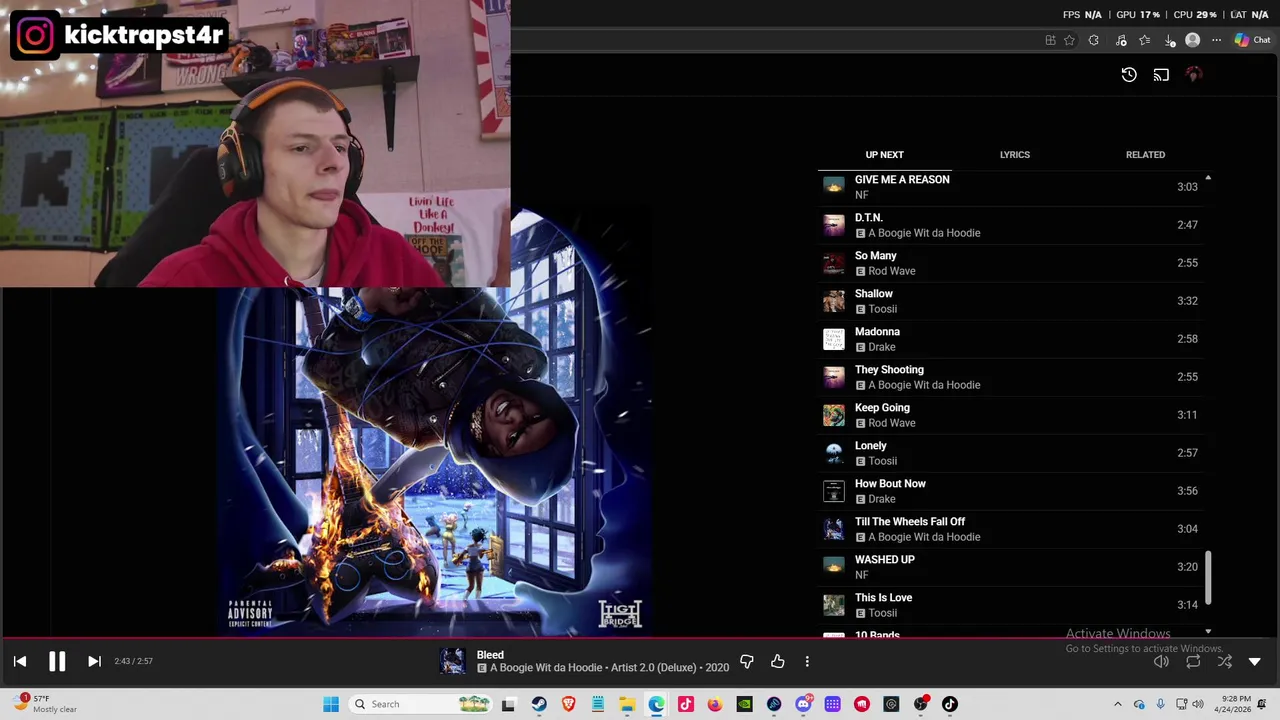
Task: Play GIVE ME A REASON from the queue
Action: [x=1010, y=187]
